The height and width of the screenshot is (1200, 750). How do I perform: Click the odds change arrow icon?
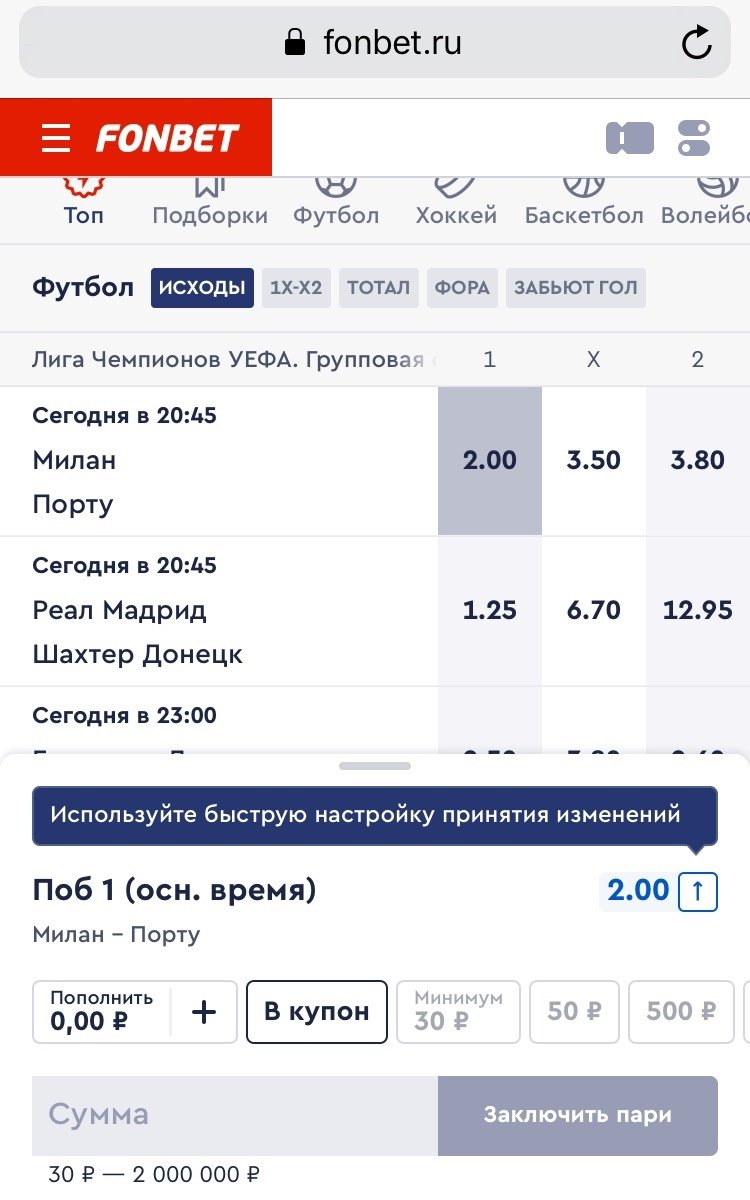(698, 891)
